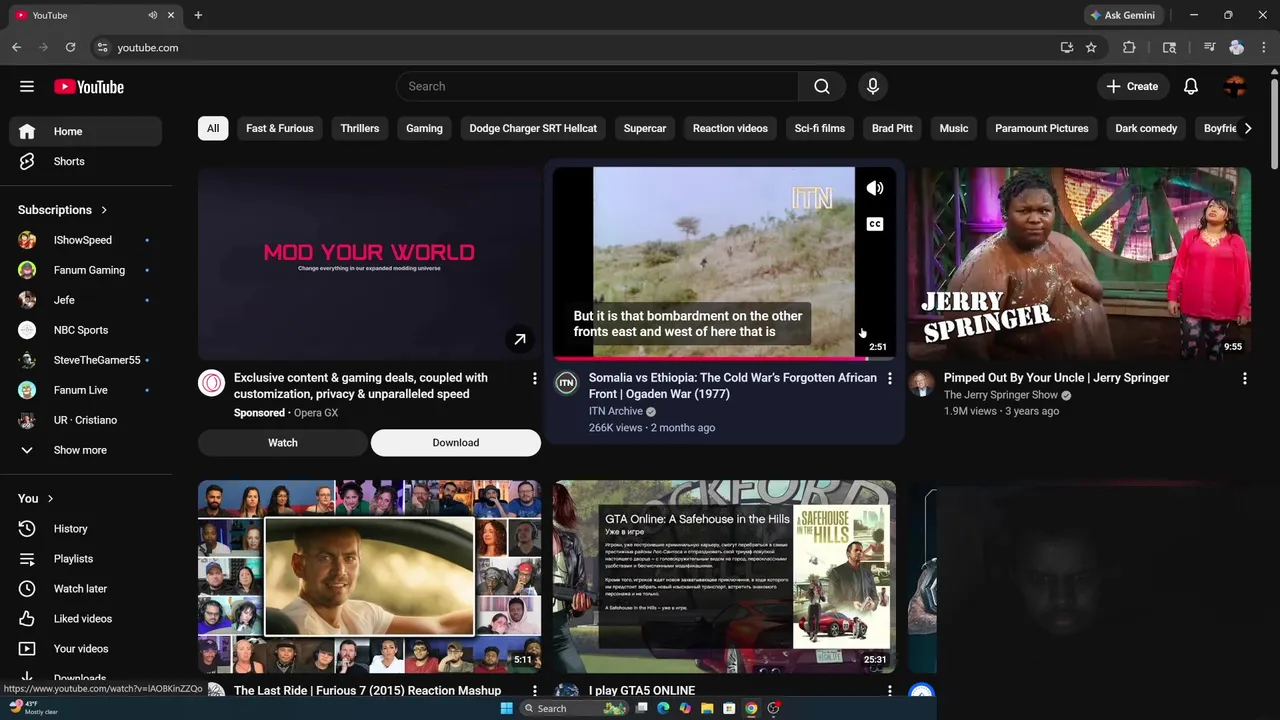
Task: Click the Download button on the ad
Action: [x=456, y=443]
